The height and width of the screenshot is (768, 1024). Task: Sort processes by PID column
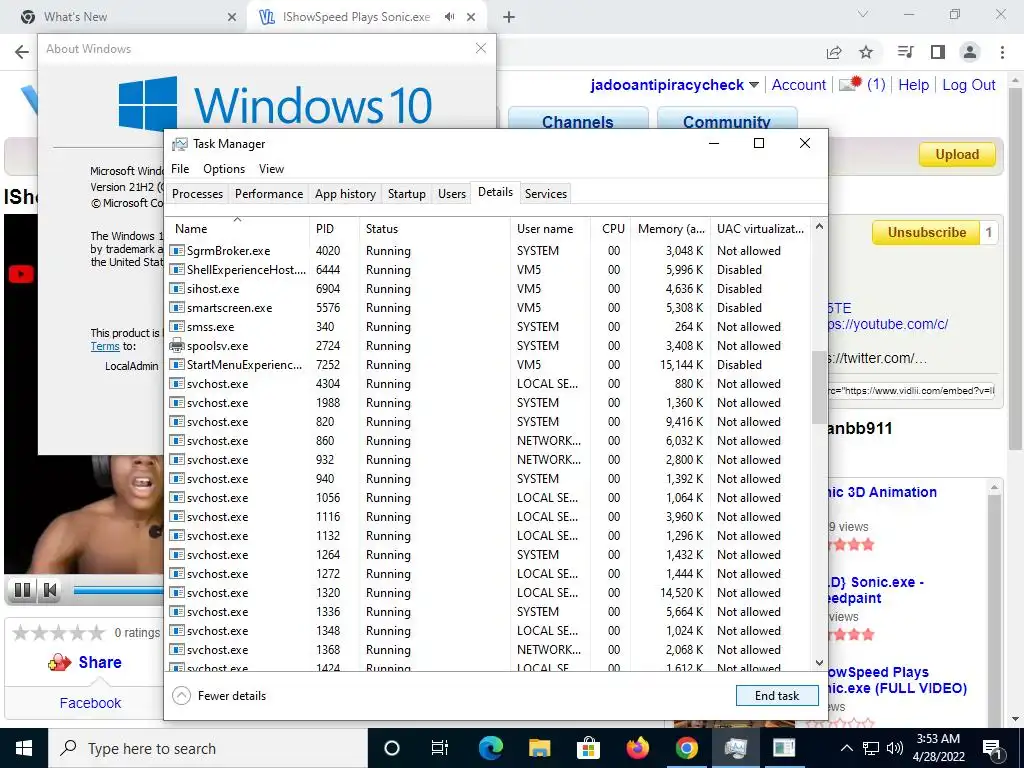(x=334, y=229)
